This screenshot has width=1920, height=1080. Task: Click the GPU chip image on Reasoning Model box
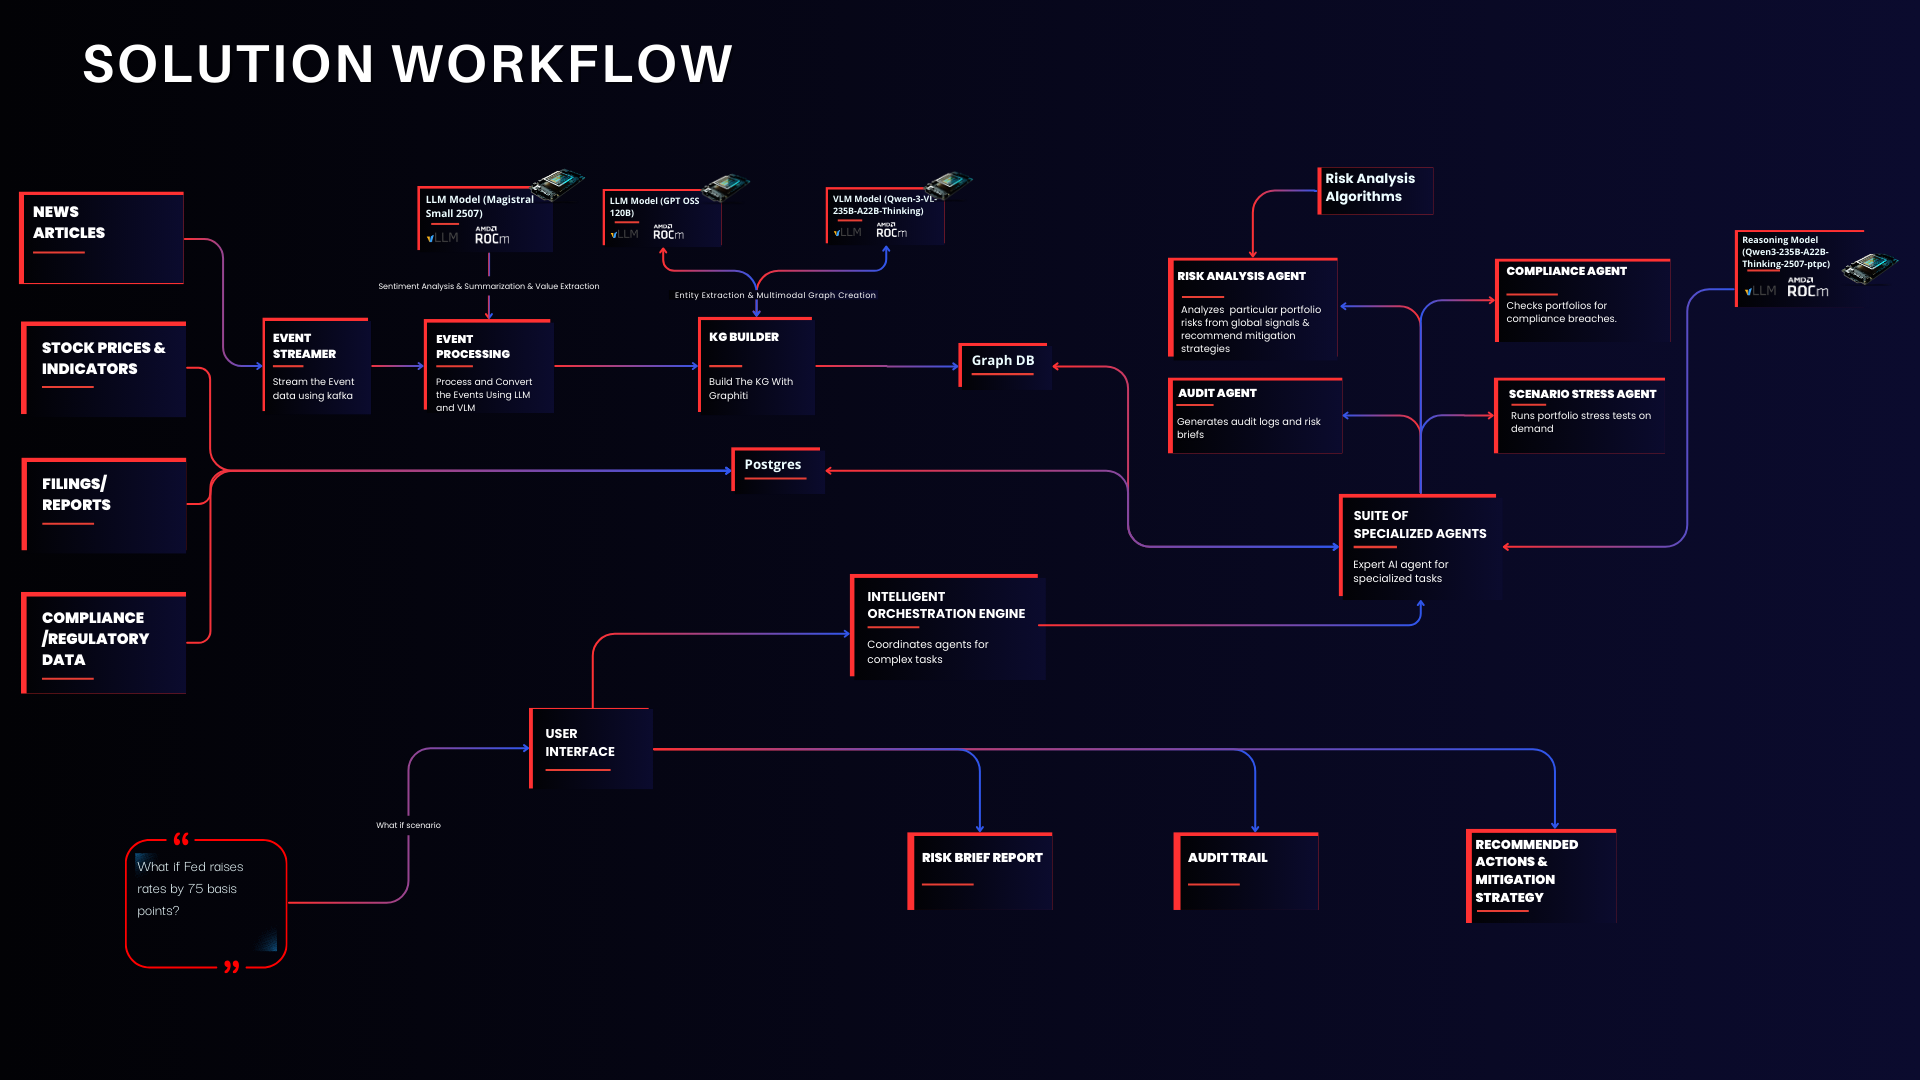[1871, 268]
